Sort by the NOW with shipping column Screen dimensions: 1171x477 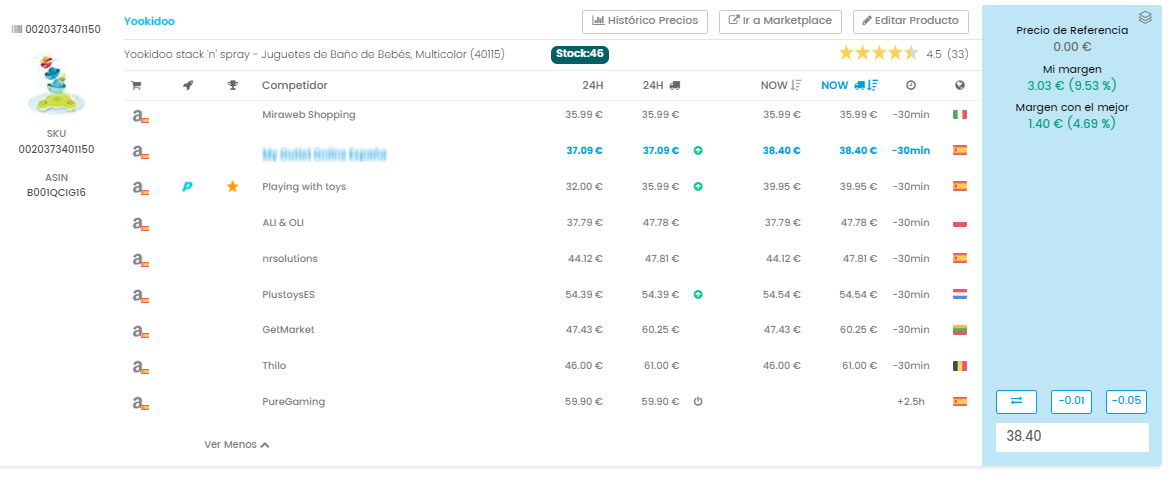click(849, 86)
